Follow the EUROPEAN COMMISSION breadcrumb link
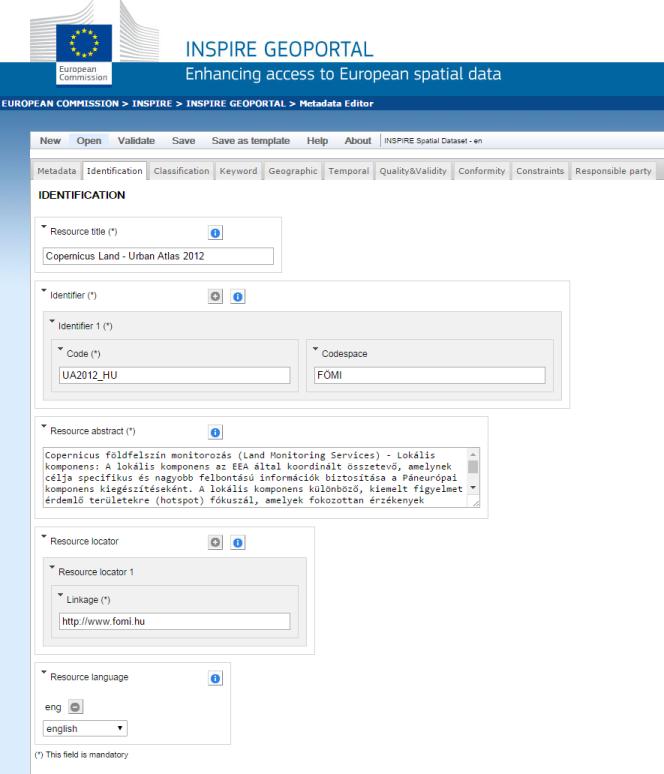The image size is (664, 774). (x=60, y=104)
